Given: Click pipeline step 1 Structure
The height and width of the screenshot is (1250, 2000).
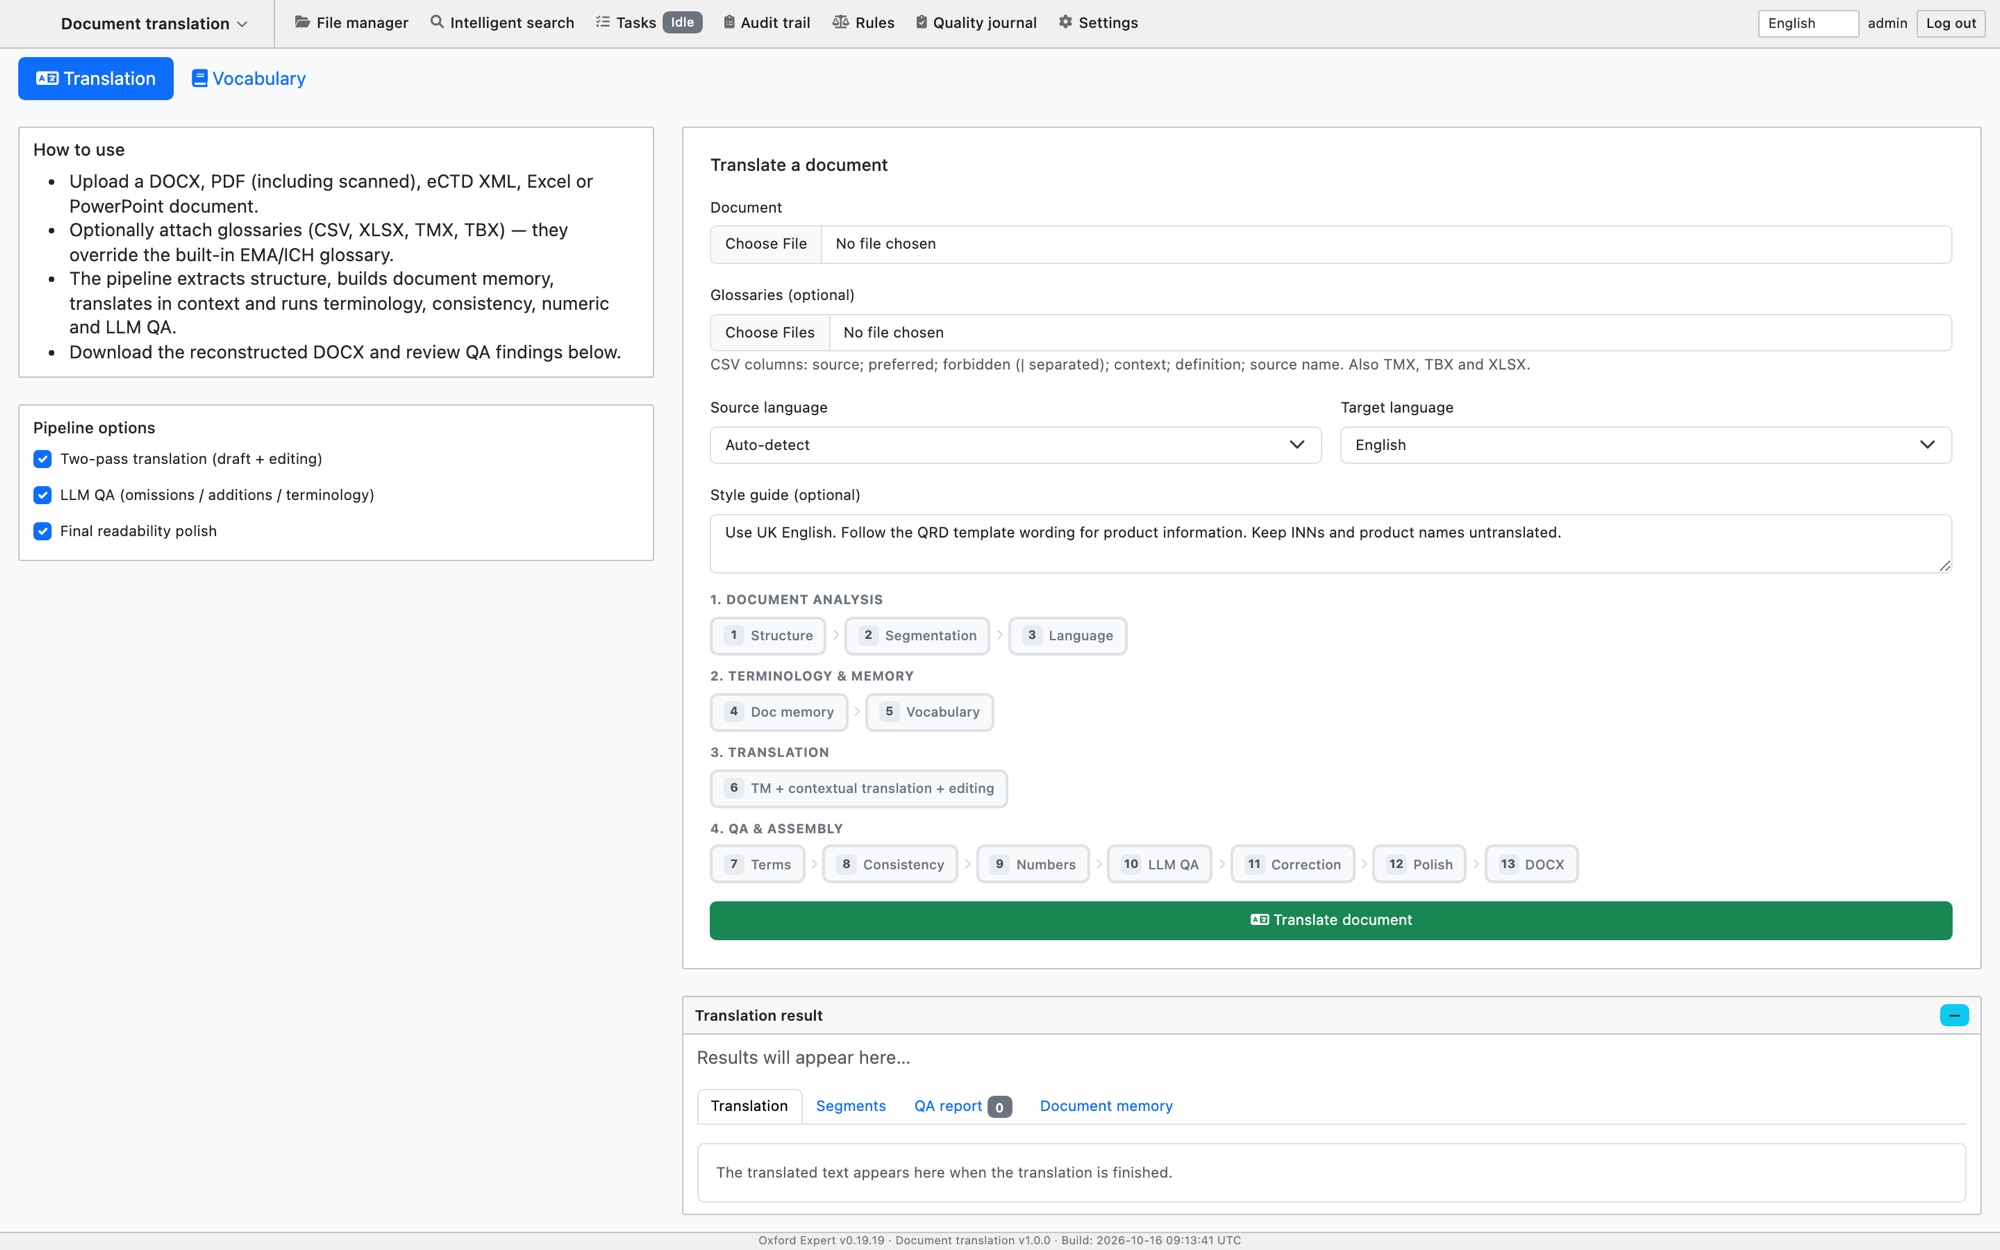Looking at the screenshot, I should pyautogui.click(x=768, y=636).
